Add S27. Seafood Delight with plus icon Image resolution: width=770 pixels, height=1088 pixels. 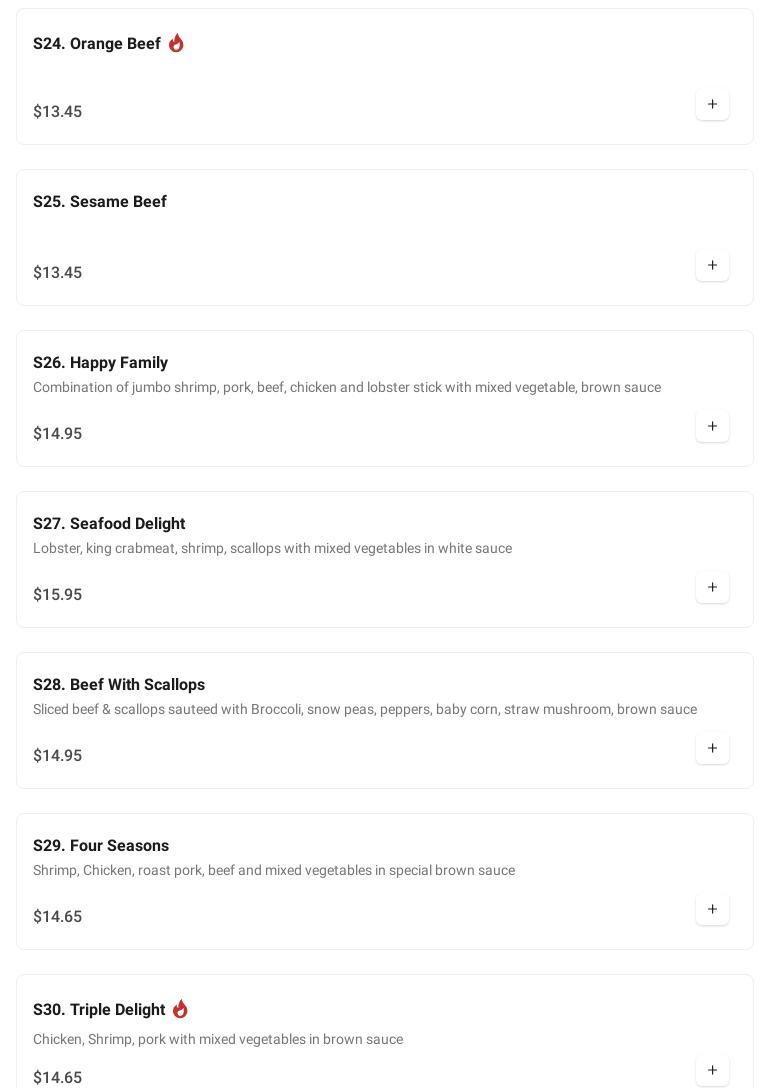(712, 587)
